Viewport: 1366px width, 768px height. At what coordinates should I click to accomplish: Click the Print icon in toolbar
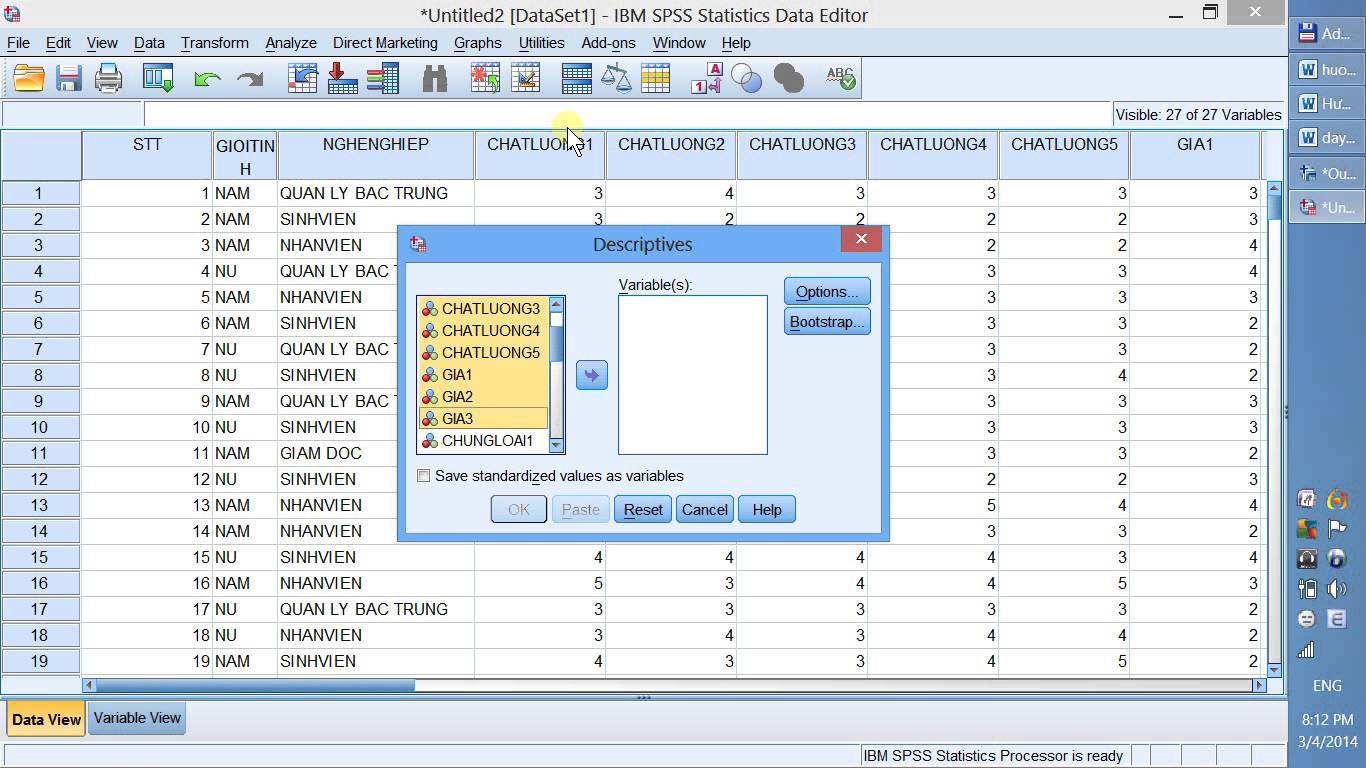[108, 78]
